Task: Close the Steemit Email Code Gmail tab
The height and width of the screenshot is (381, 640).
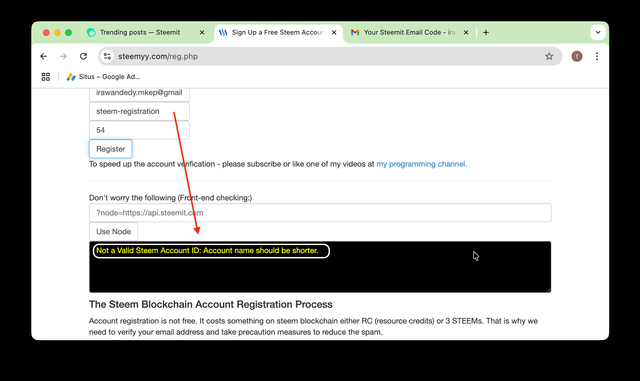Action: 466,32
